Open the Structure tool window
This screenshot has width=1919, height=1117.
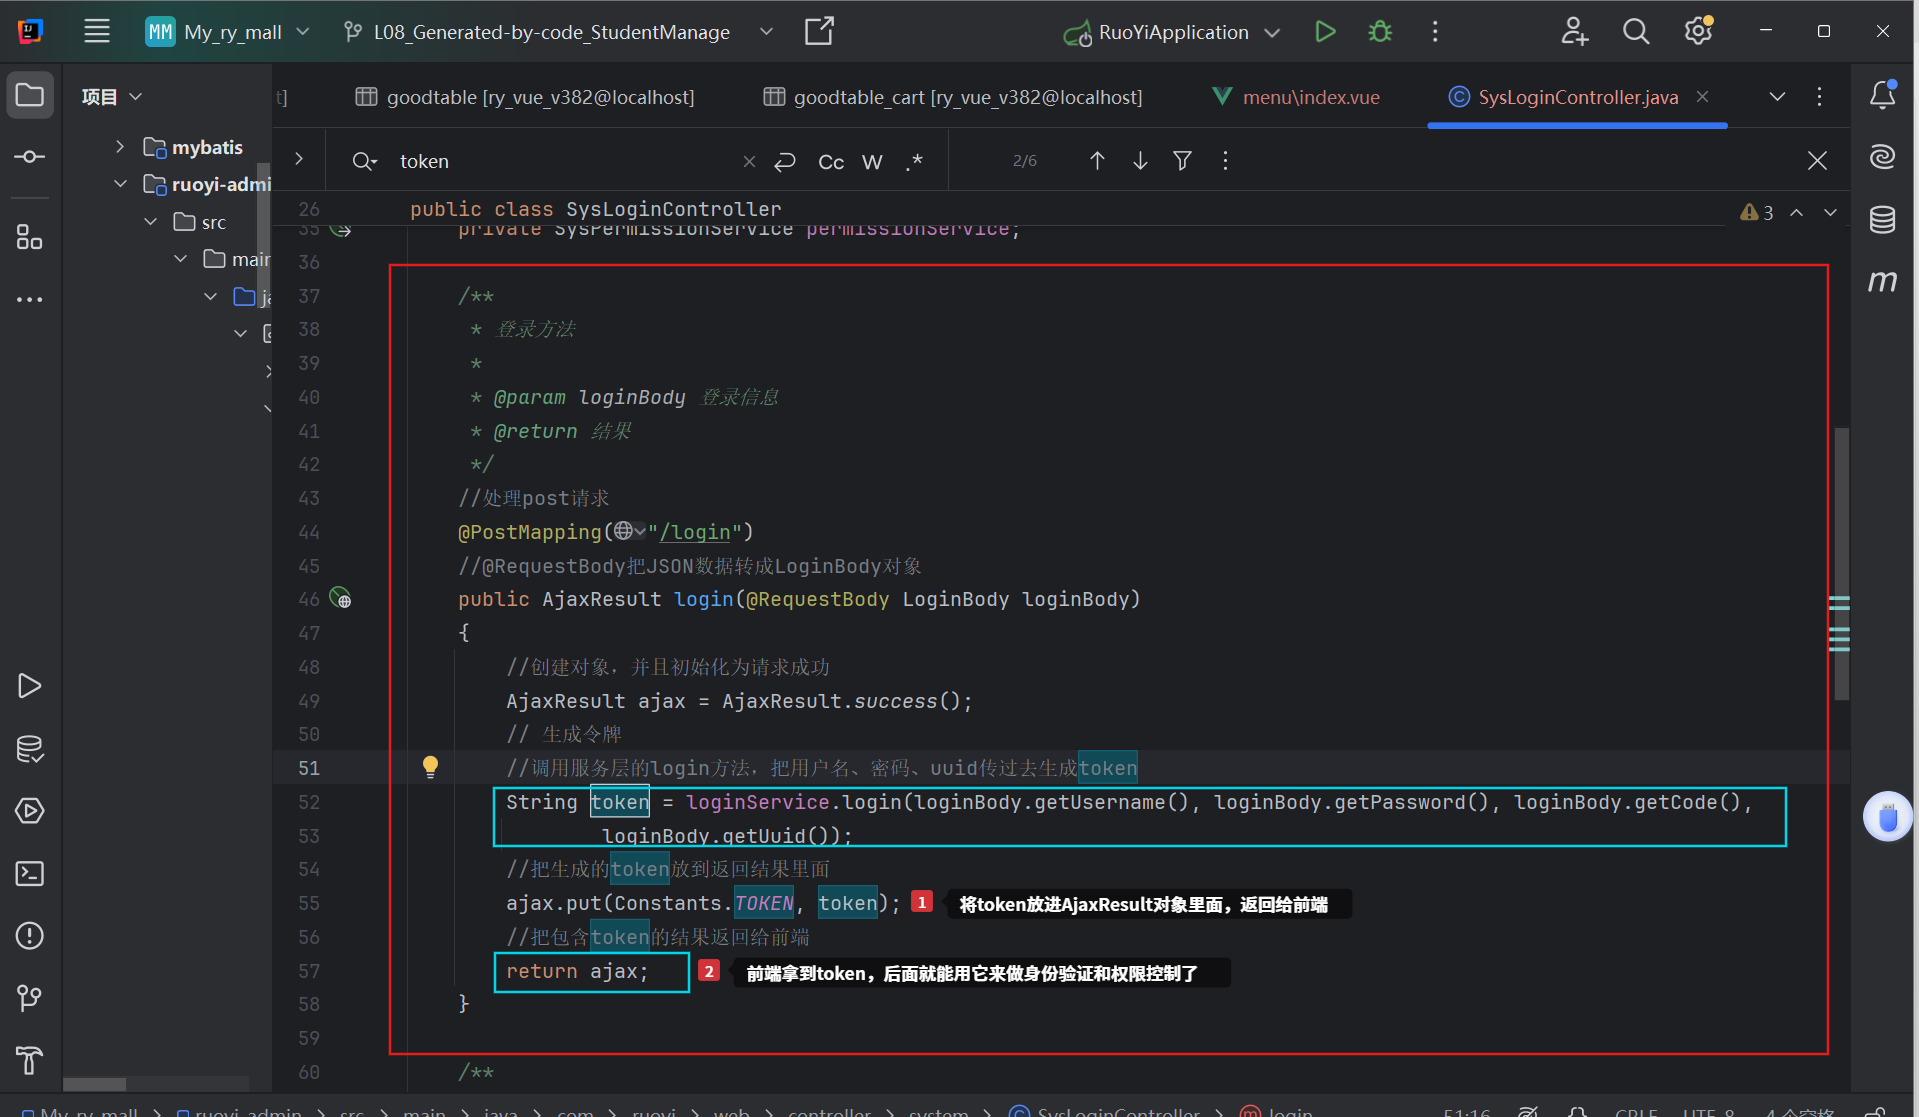click(x=30, y=237)
